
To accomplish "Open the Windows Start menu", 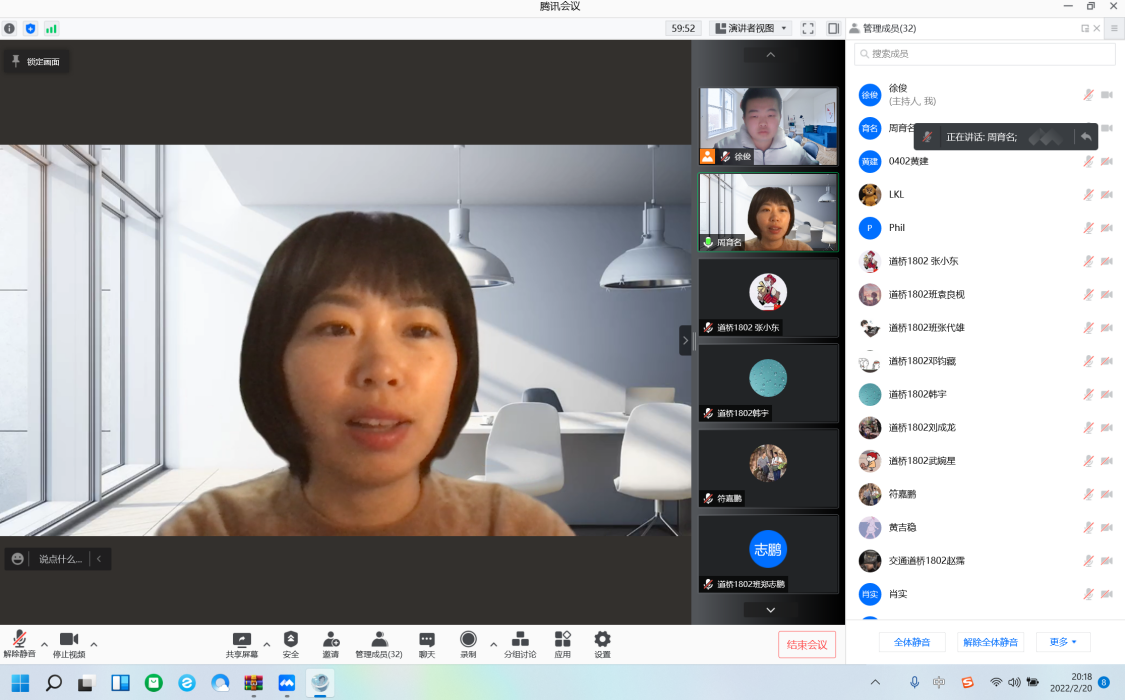I will [20, 683].
